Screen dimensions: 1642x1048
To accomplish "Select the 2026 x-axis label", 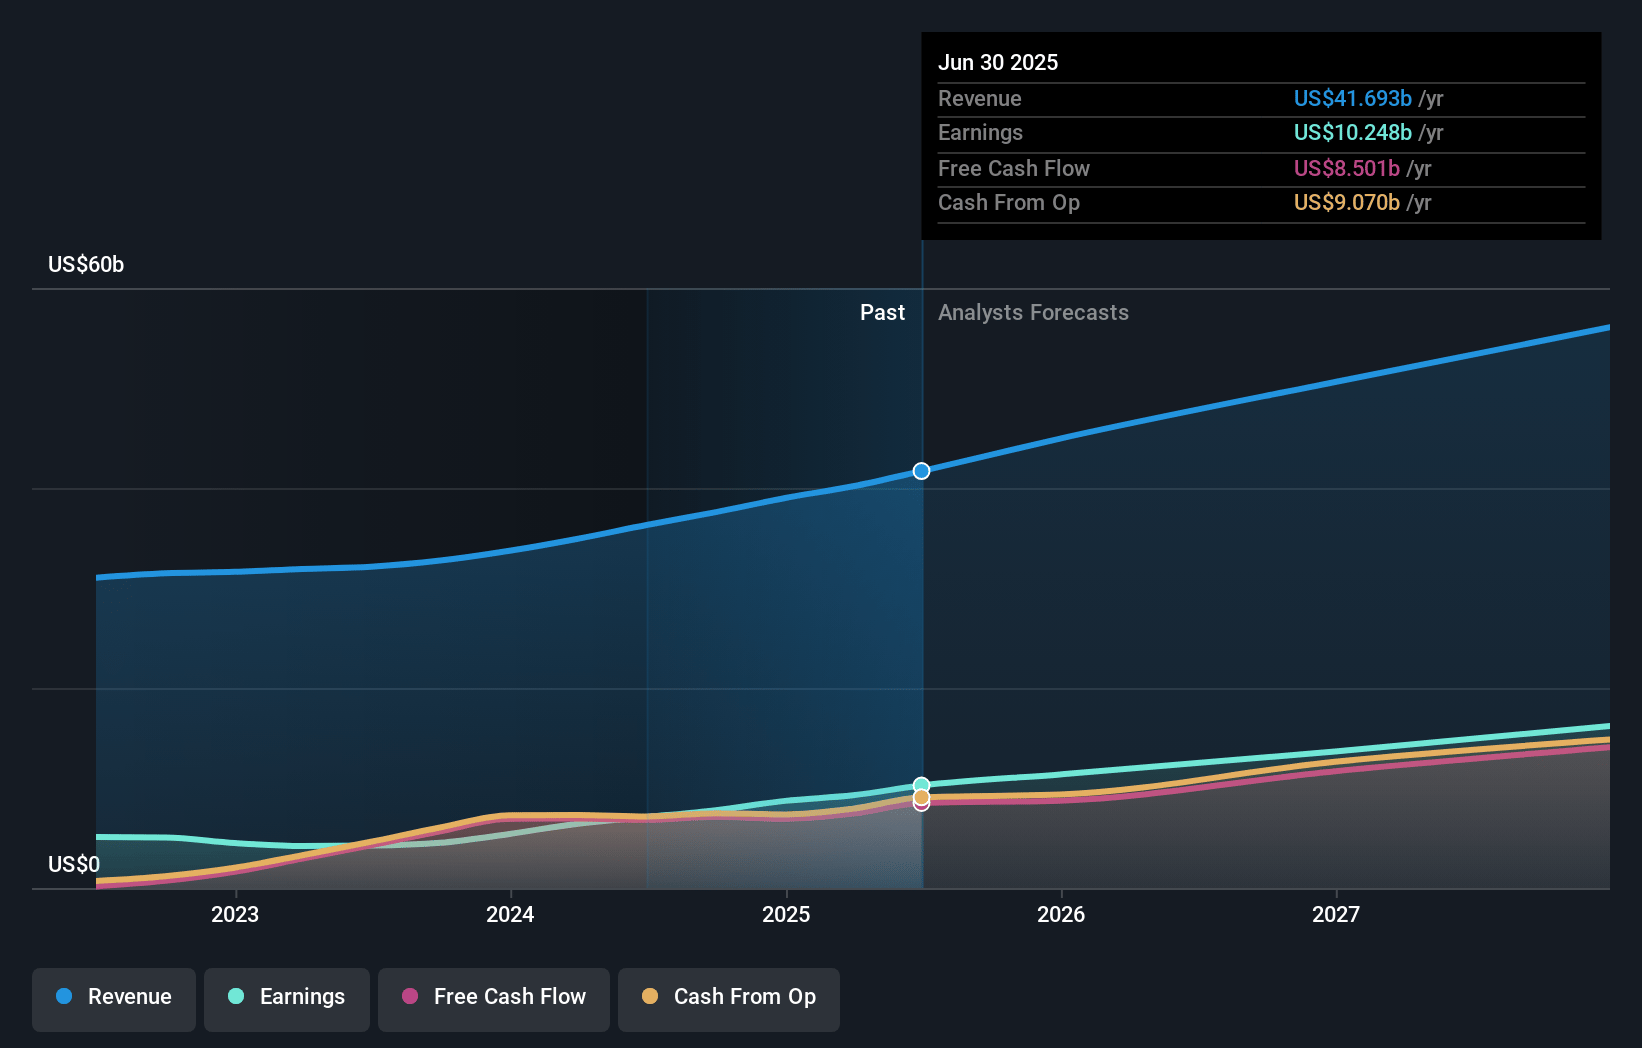I will pyautogui.click(x=1061, y=915).
